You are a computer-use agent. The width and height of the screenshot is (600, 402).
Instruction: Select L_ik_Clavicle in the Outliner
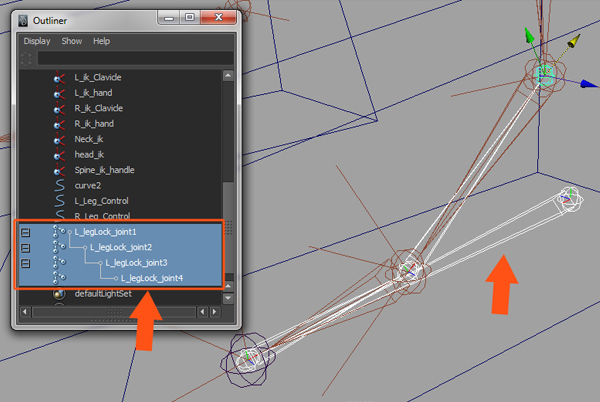tap(98, 77)
